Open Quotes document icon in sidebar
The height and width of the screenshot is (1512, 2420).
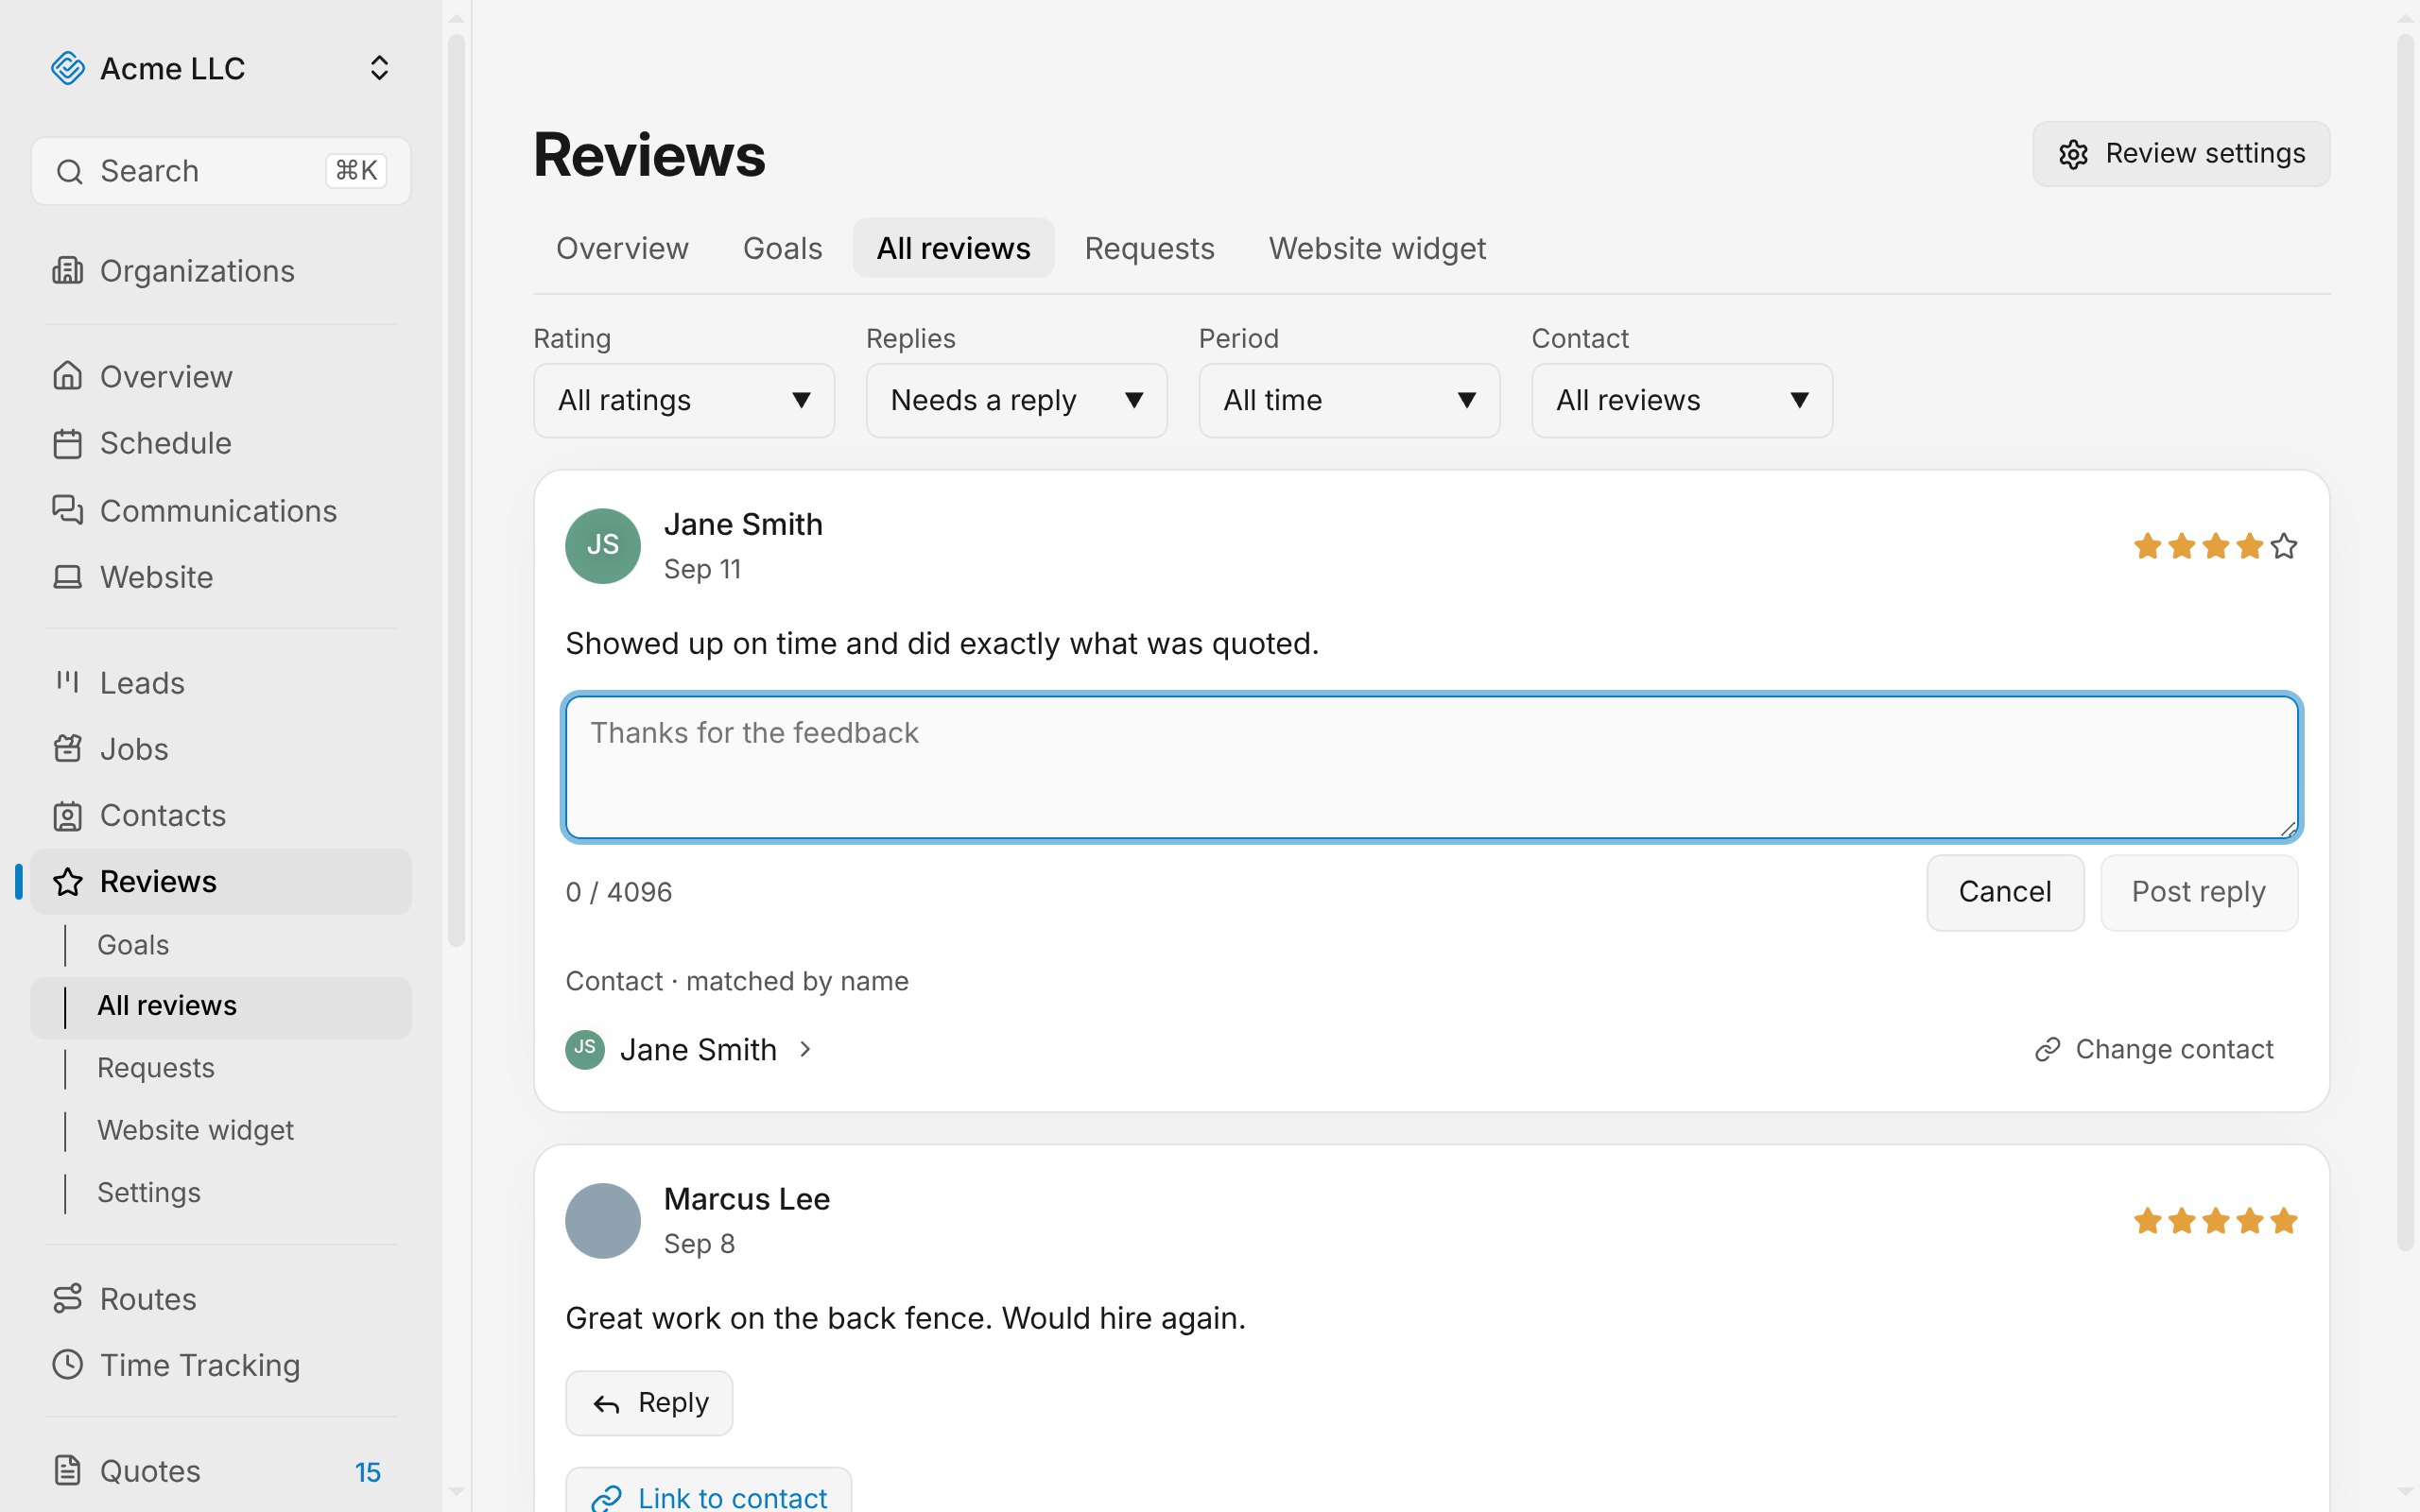point(68,1470)
